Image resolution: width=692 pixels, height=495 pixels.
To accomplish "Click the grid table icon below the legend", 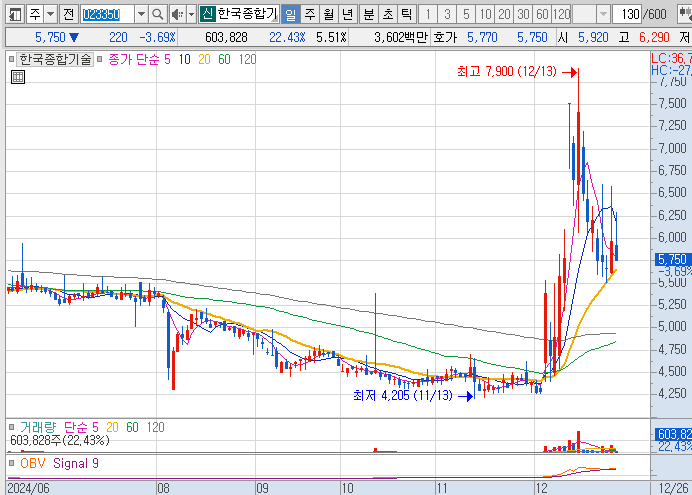I will pos(18,77).
